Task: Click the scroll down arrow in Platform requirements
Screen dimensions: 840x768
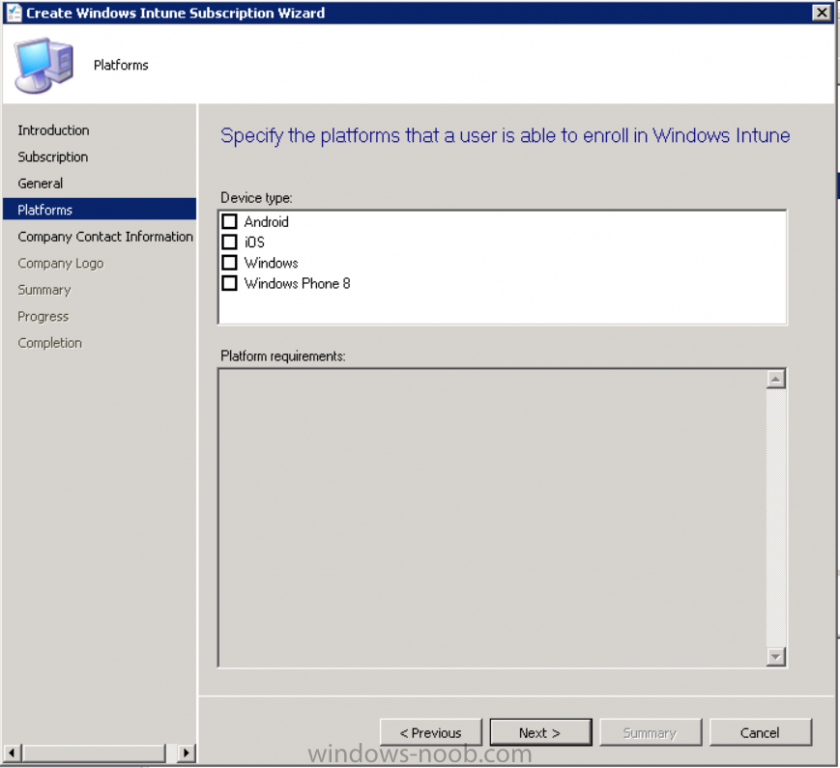Action: [x=775, y=656]
